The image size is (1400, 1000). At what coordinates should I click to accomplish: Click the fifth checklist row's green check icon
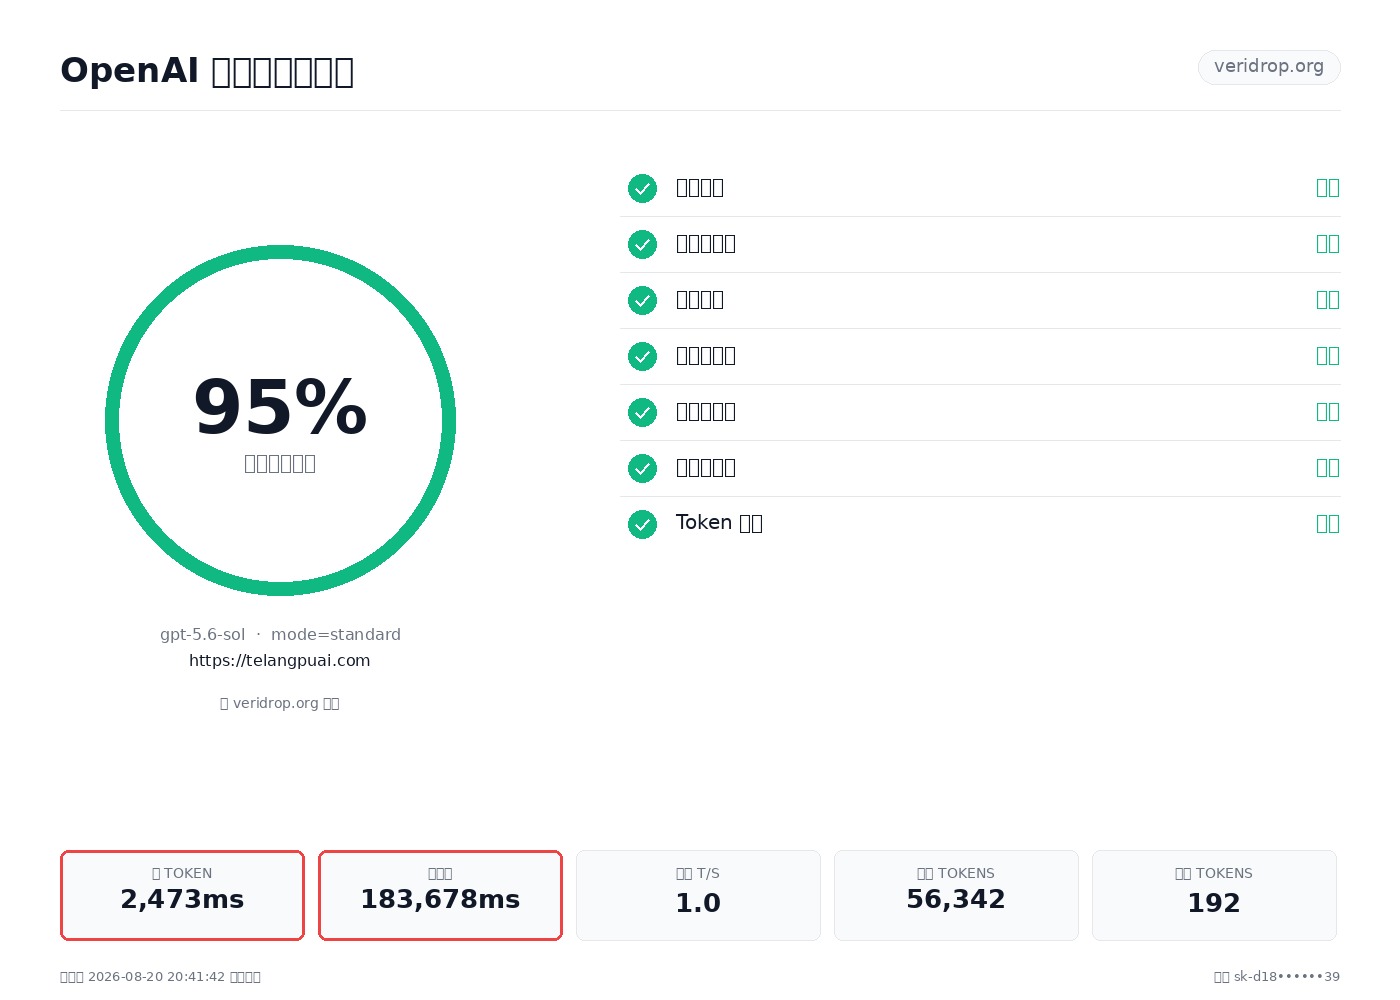pos(642,412)
